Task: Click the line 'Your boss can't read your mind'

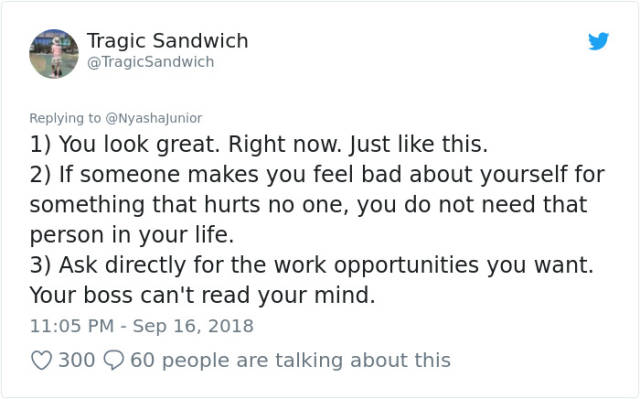Action: click(202, 295)
